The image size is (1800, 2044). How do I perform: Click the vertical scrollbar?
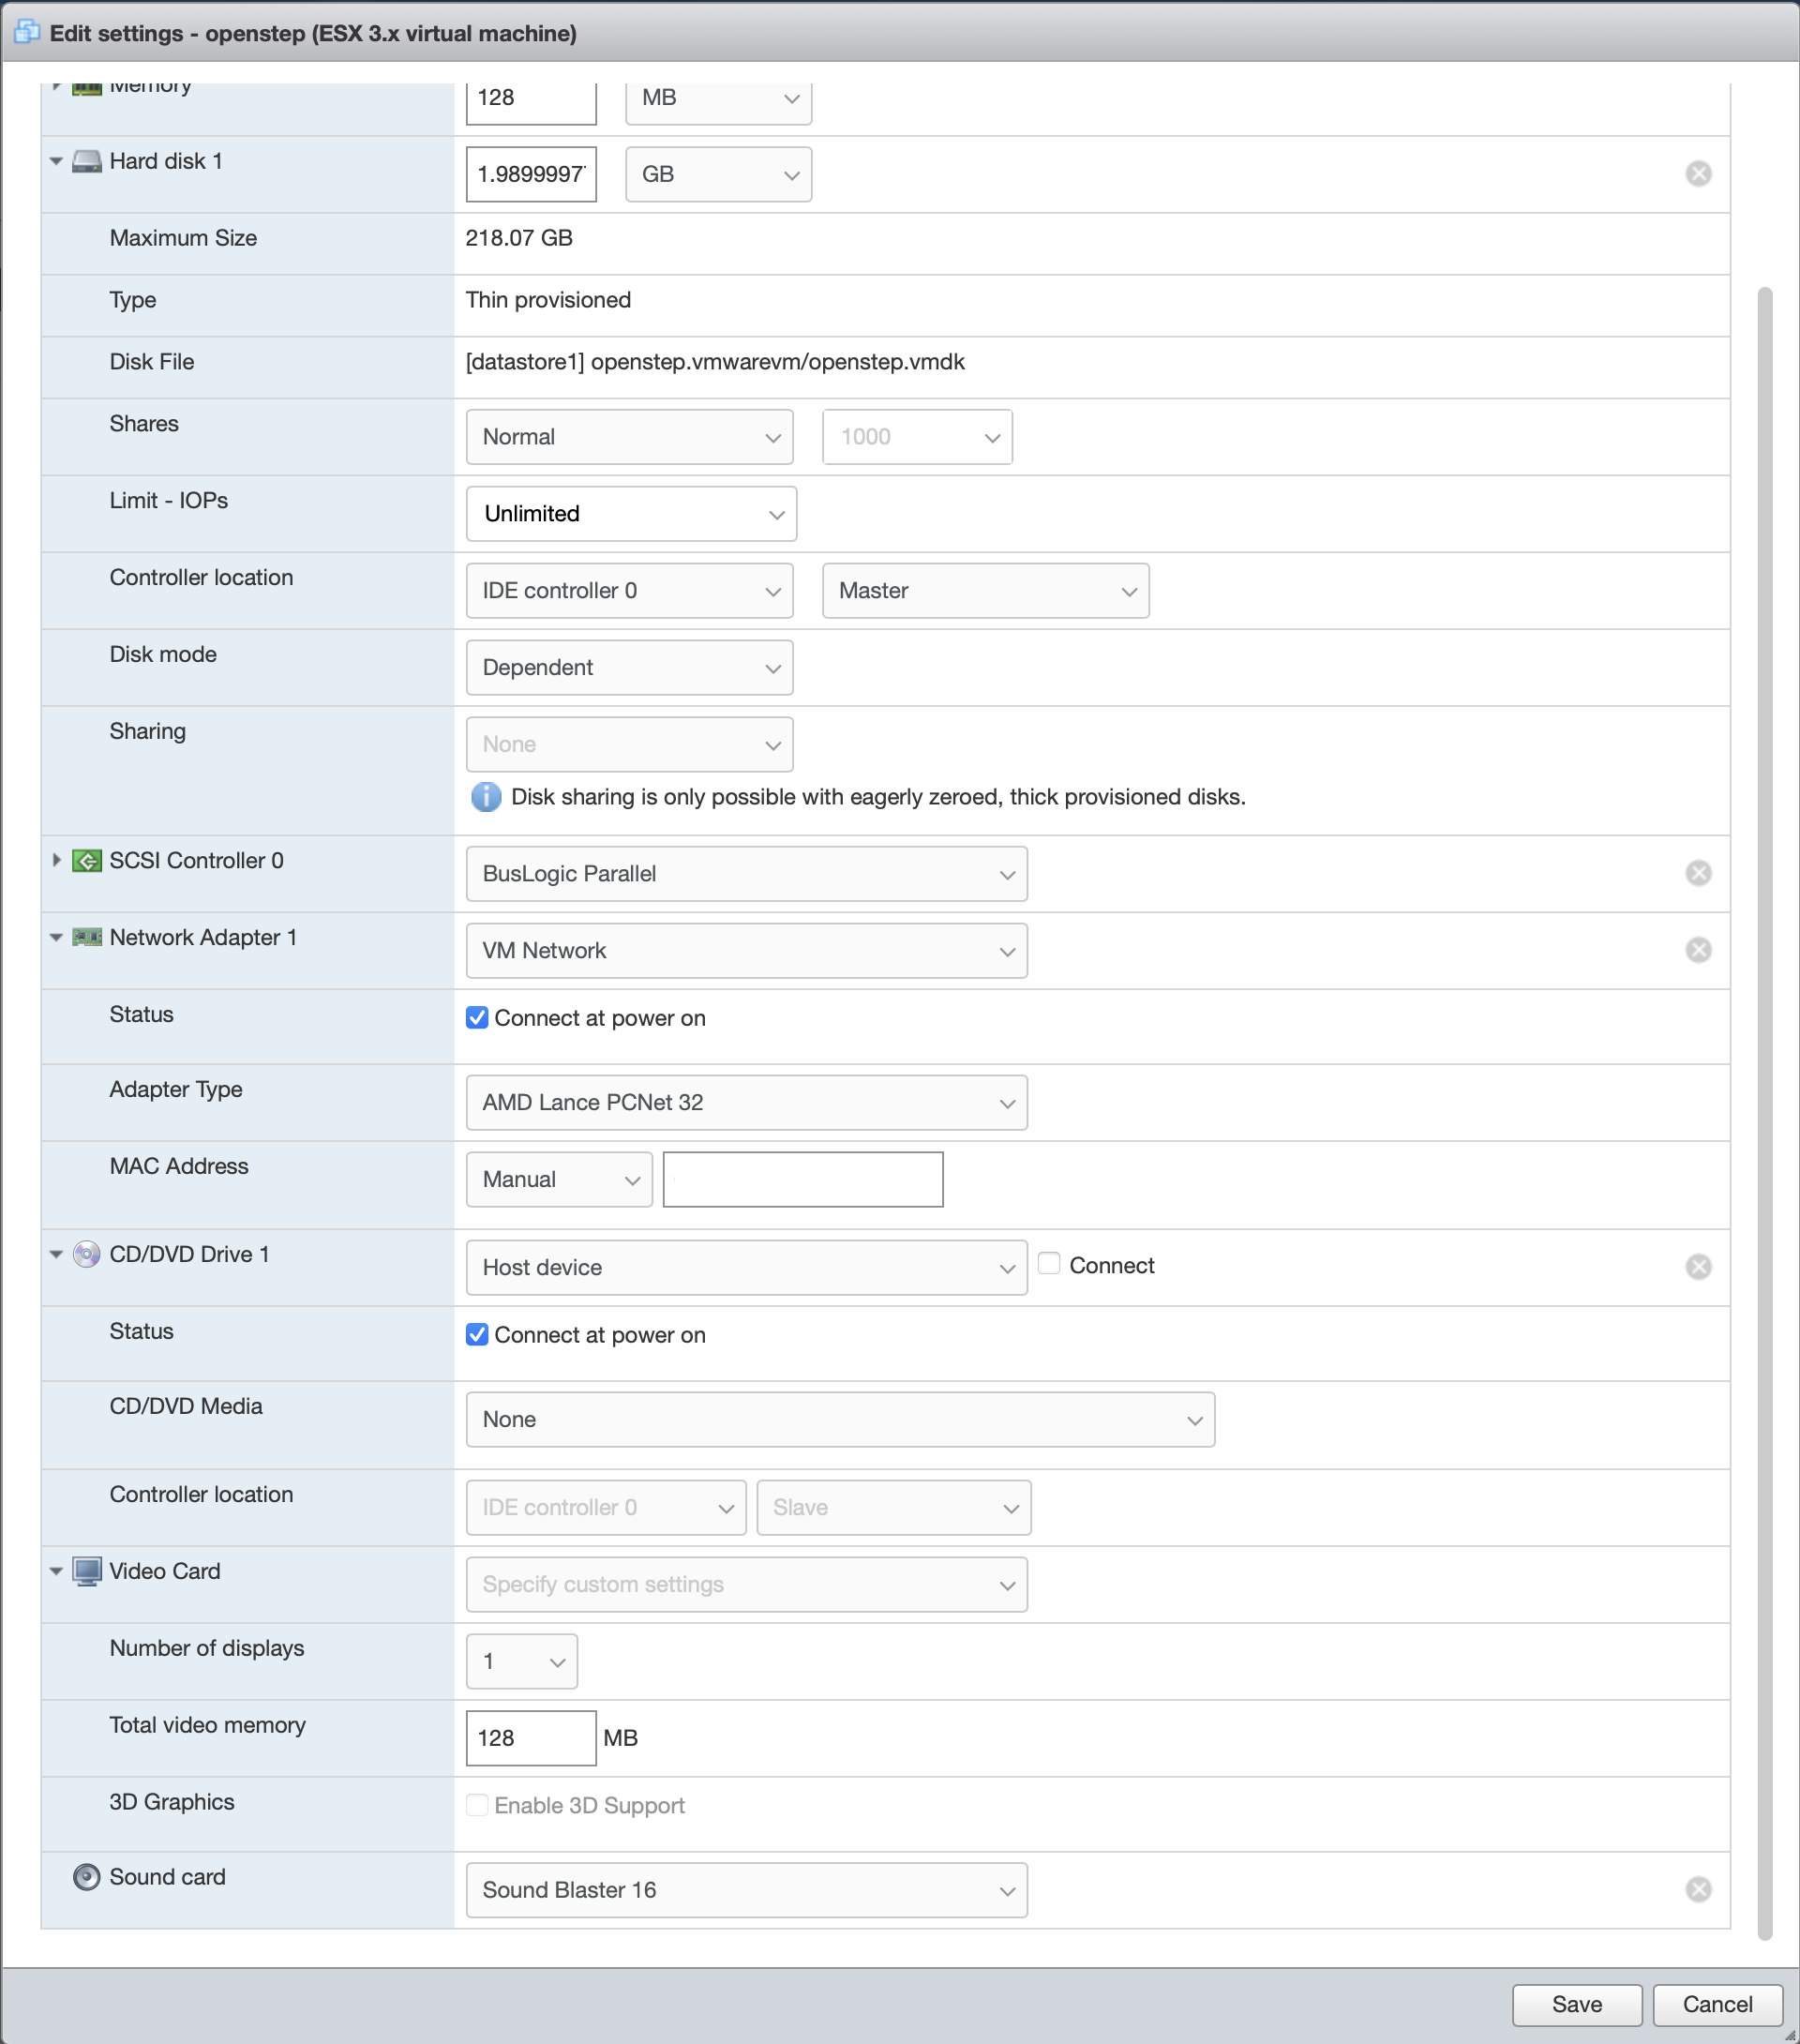pos(1764,1100)
